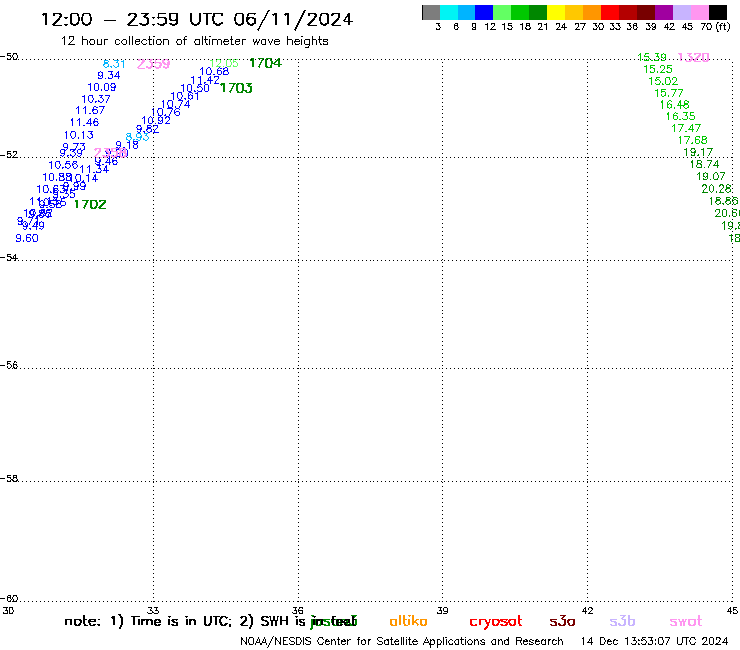The height and width of the screenshot is (650, 740).
Task: Click the 'altika' satellite legend label
Action: (x=408, y=621)
